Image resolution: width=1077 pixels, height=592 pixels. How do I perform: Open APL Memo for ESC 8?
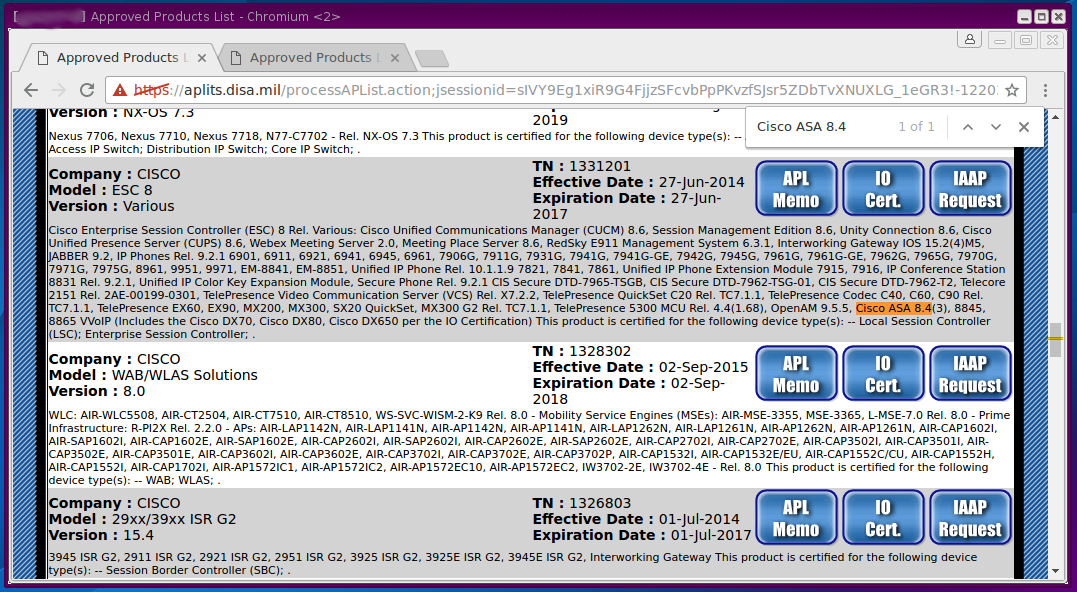click(x=796, y=189)
